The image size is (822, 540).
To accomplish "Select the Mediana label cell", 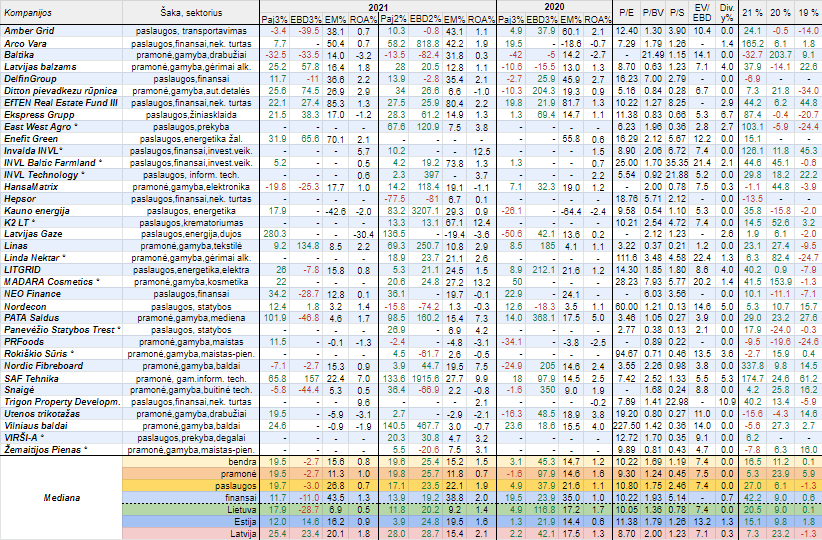I will [x=61, y=498].
